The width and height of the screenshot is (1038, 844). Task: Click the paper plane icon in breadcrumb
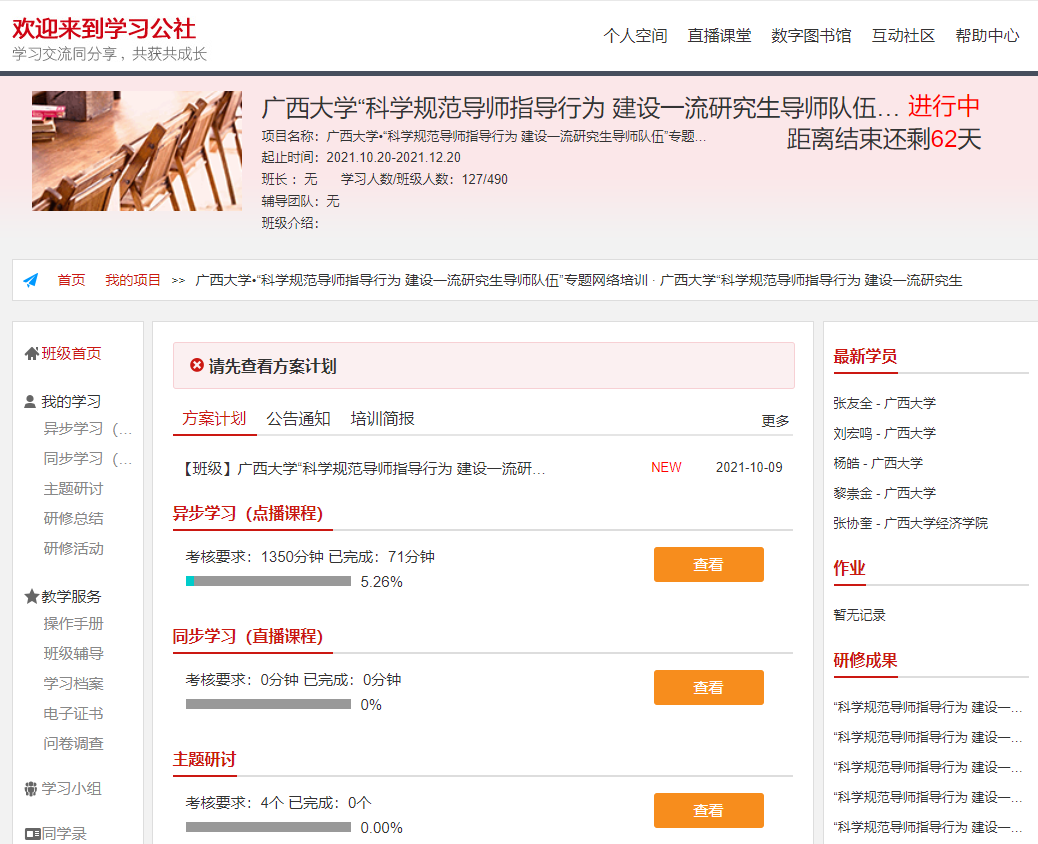click(31, 280)
